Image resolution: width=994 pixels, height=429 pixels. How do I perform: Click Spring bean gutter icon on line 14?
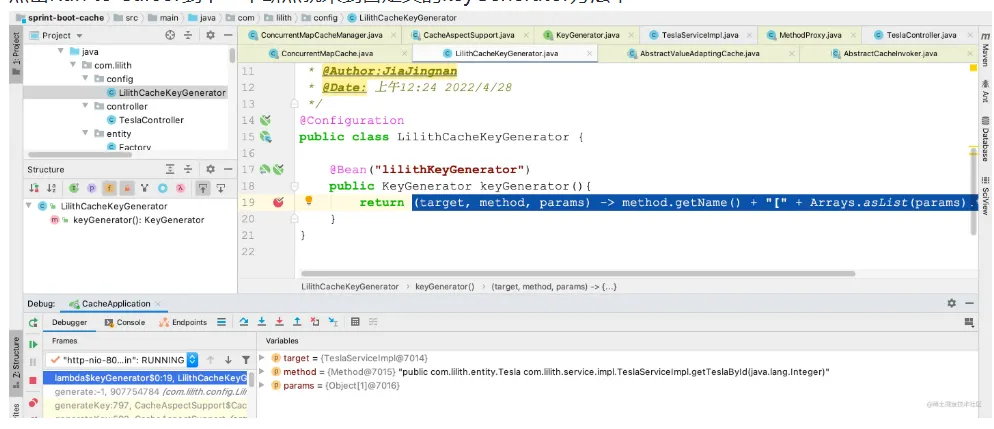(x=266, y=120)
